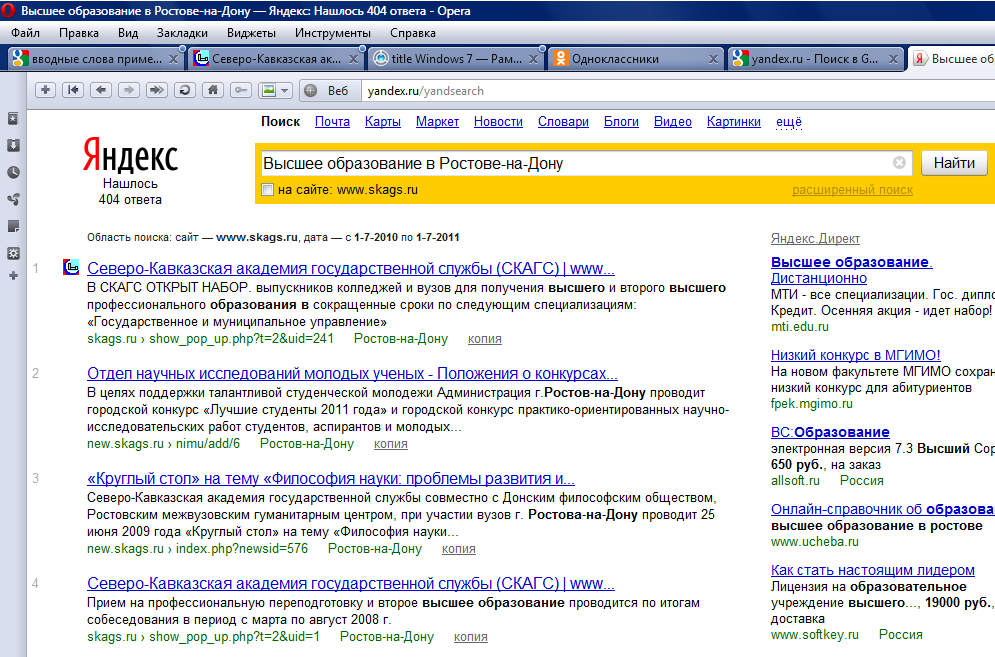Close the 'yandex.ru - Поиск' tab
Screen dimensions: 995x657
[x=893, y=59]
